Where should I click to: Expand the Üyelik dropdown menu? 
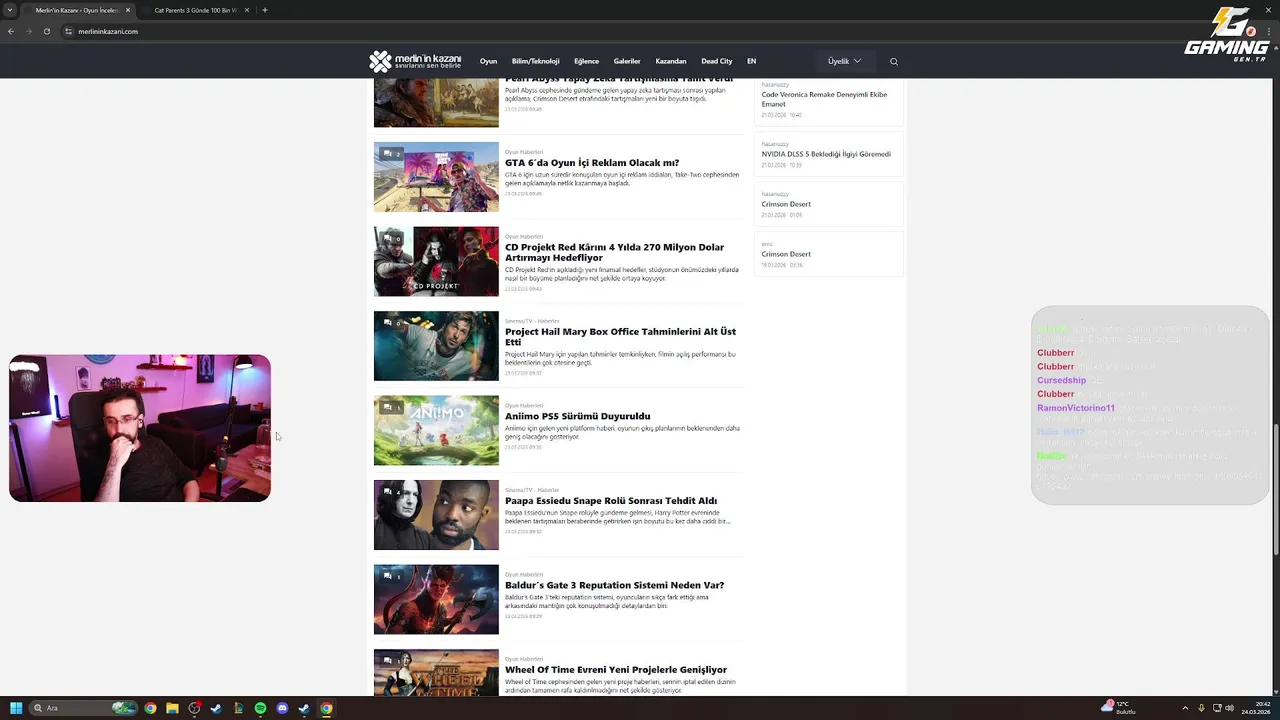(844, 61)
